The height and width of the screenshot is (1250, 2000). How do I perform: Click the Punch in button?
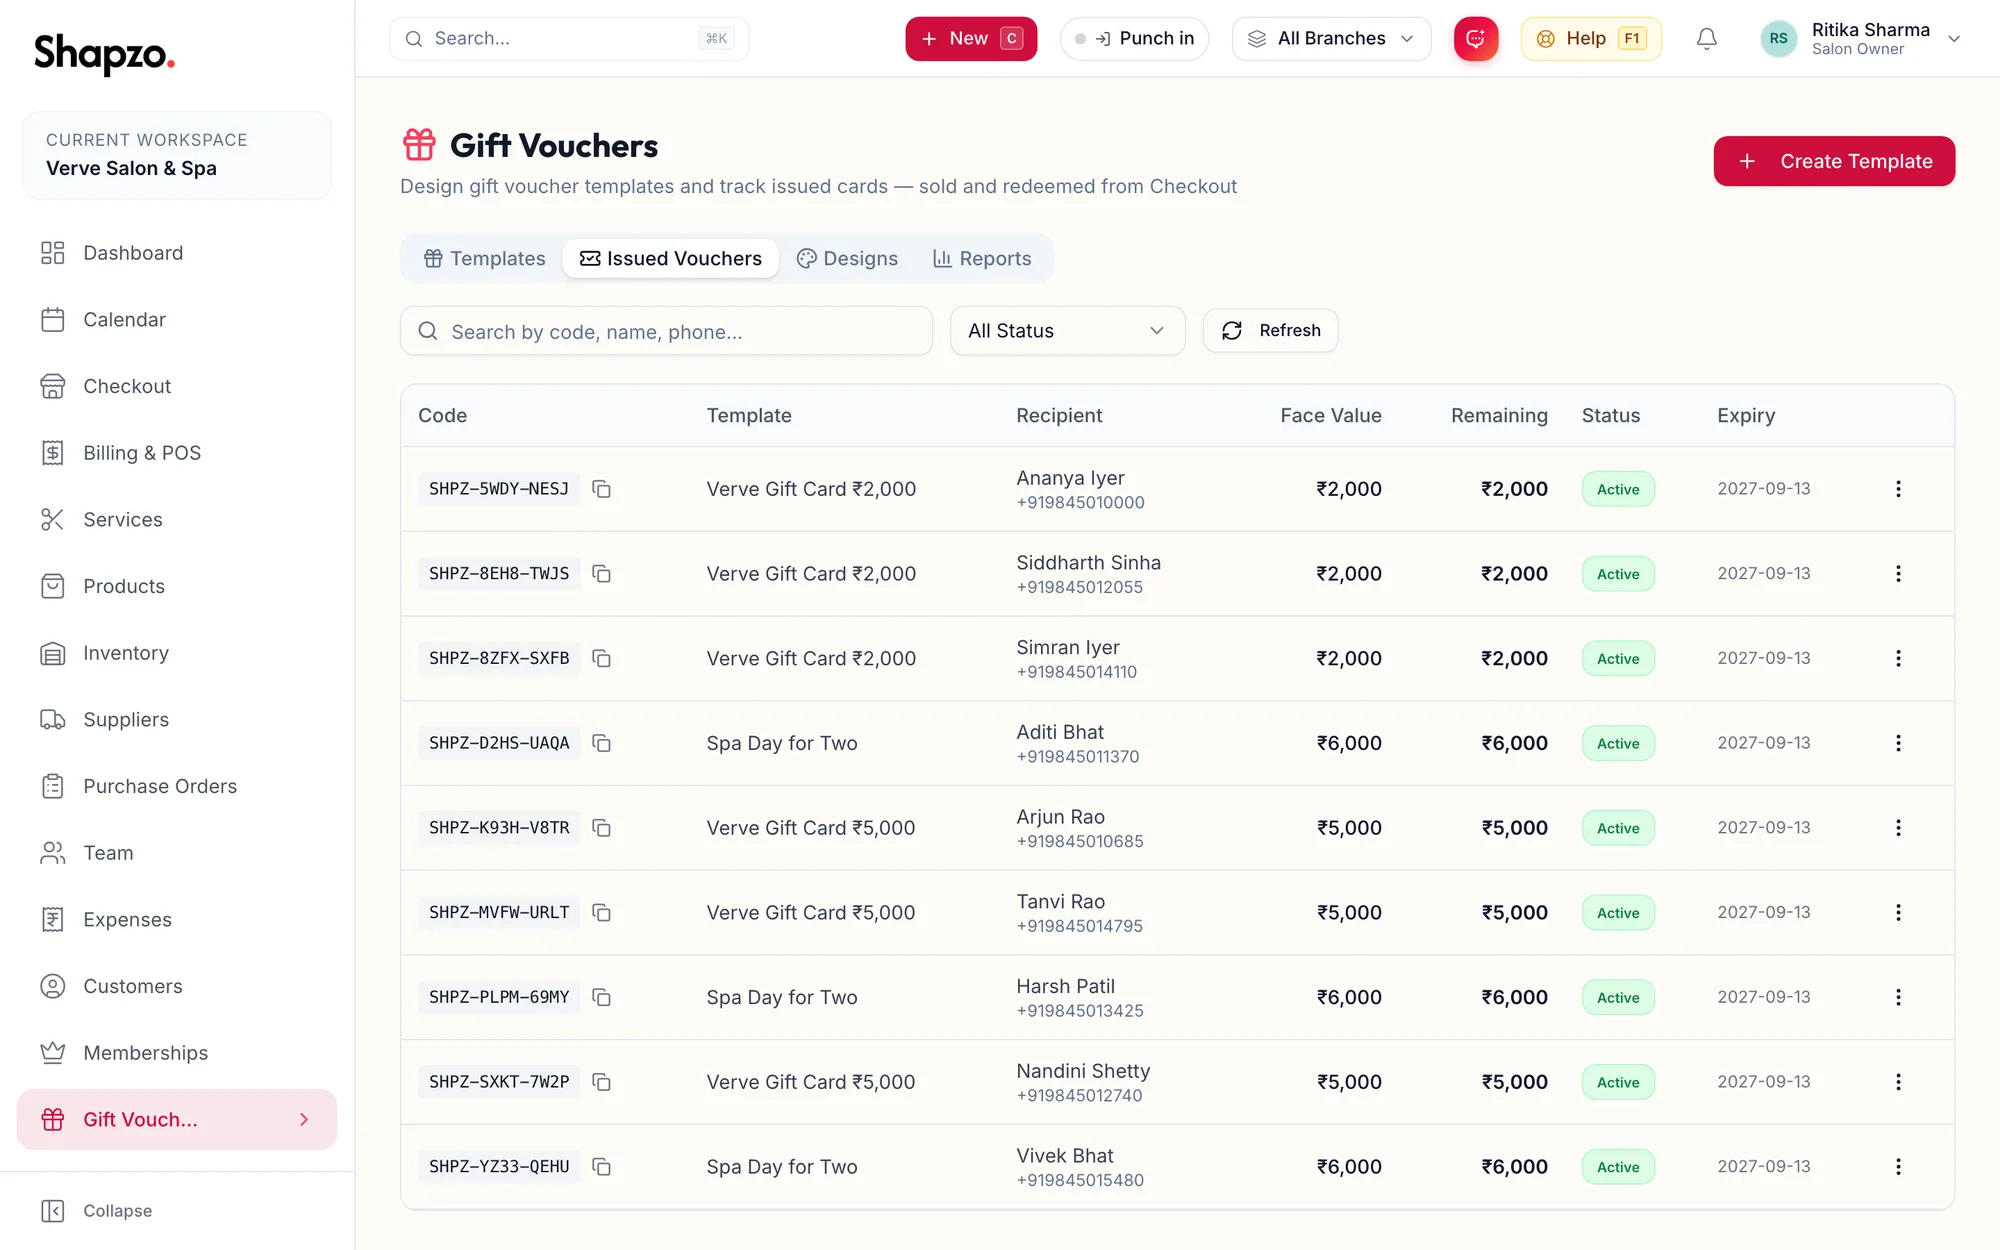point(1135,39)
